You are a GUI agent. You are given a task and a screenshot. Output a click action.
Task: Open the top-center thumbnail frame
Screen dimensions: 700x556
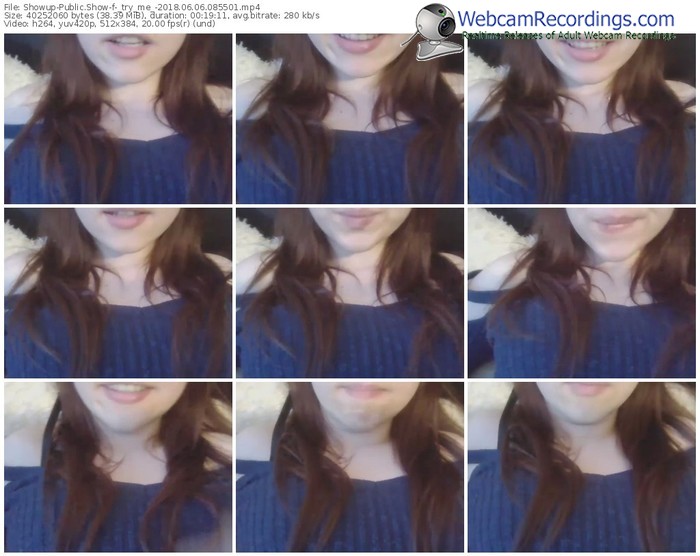pyautogui.click(x=350, y=118)
